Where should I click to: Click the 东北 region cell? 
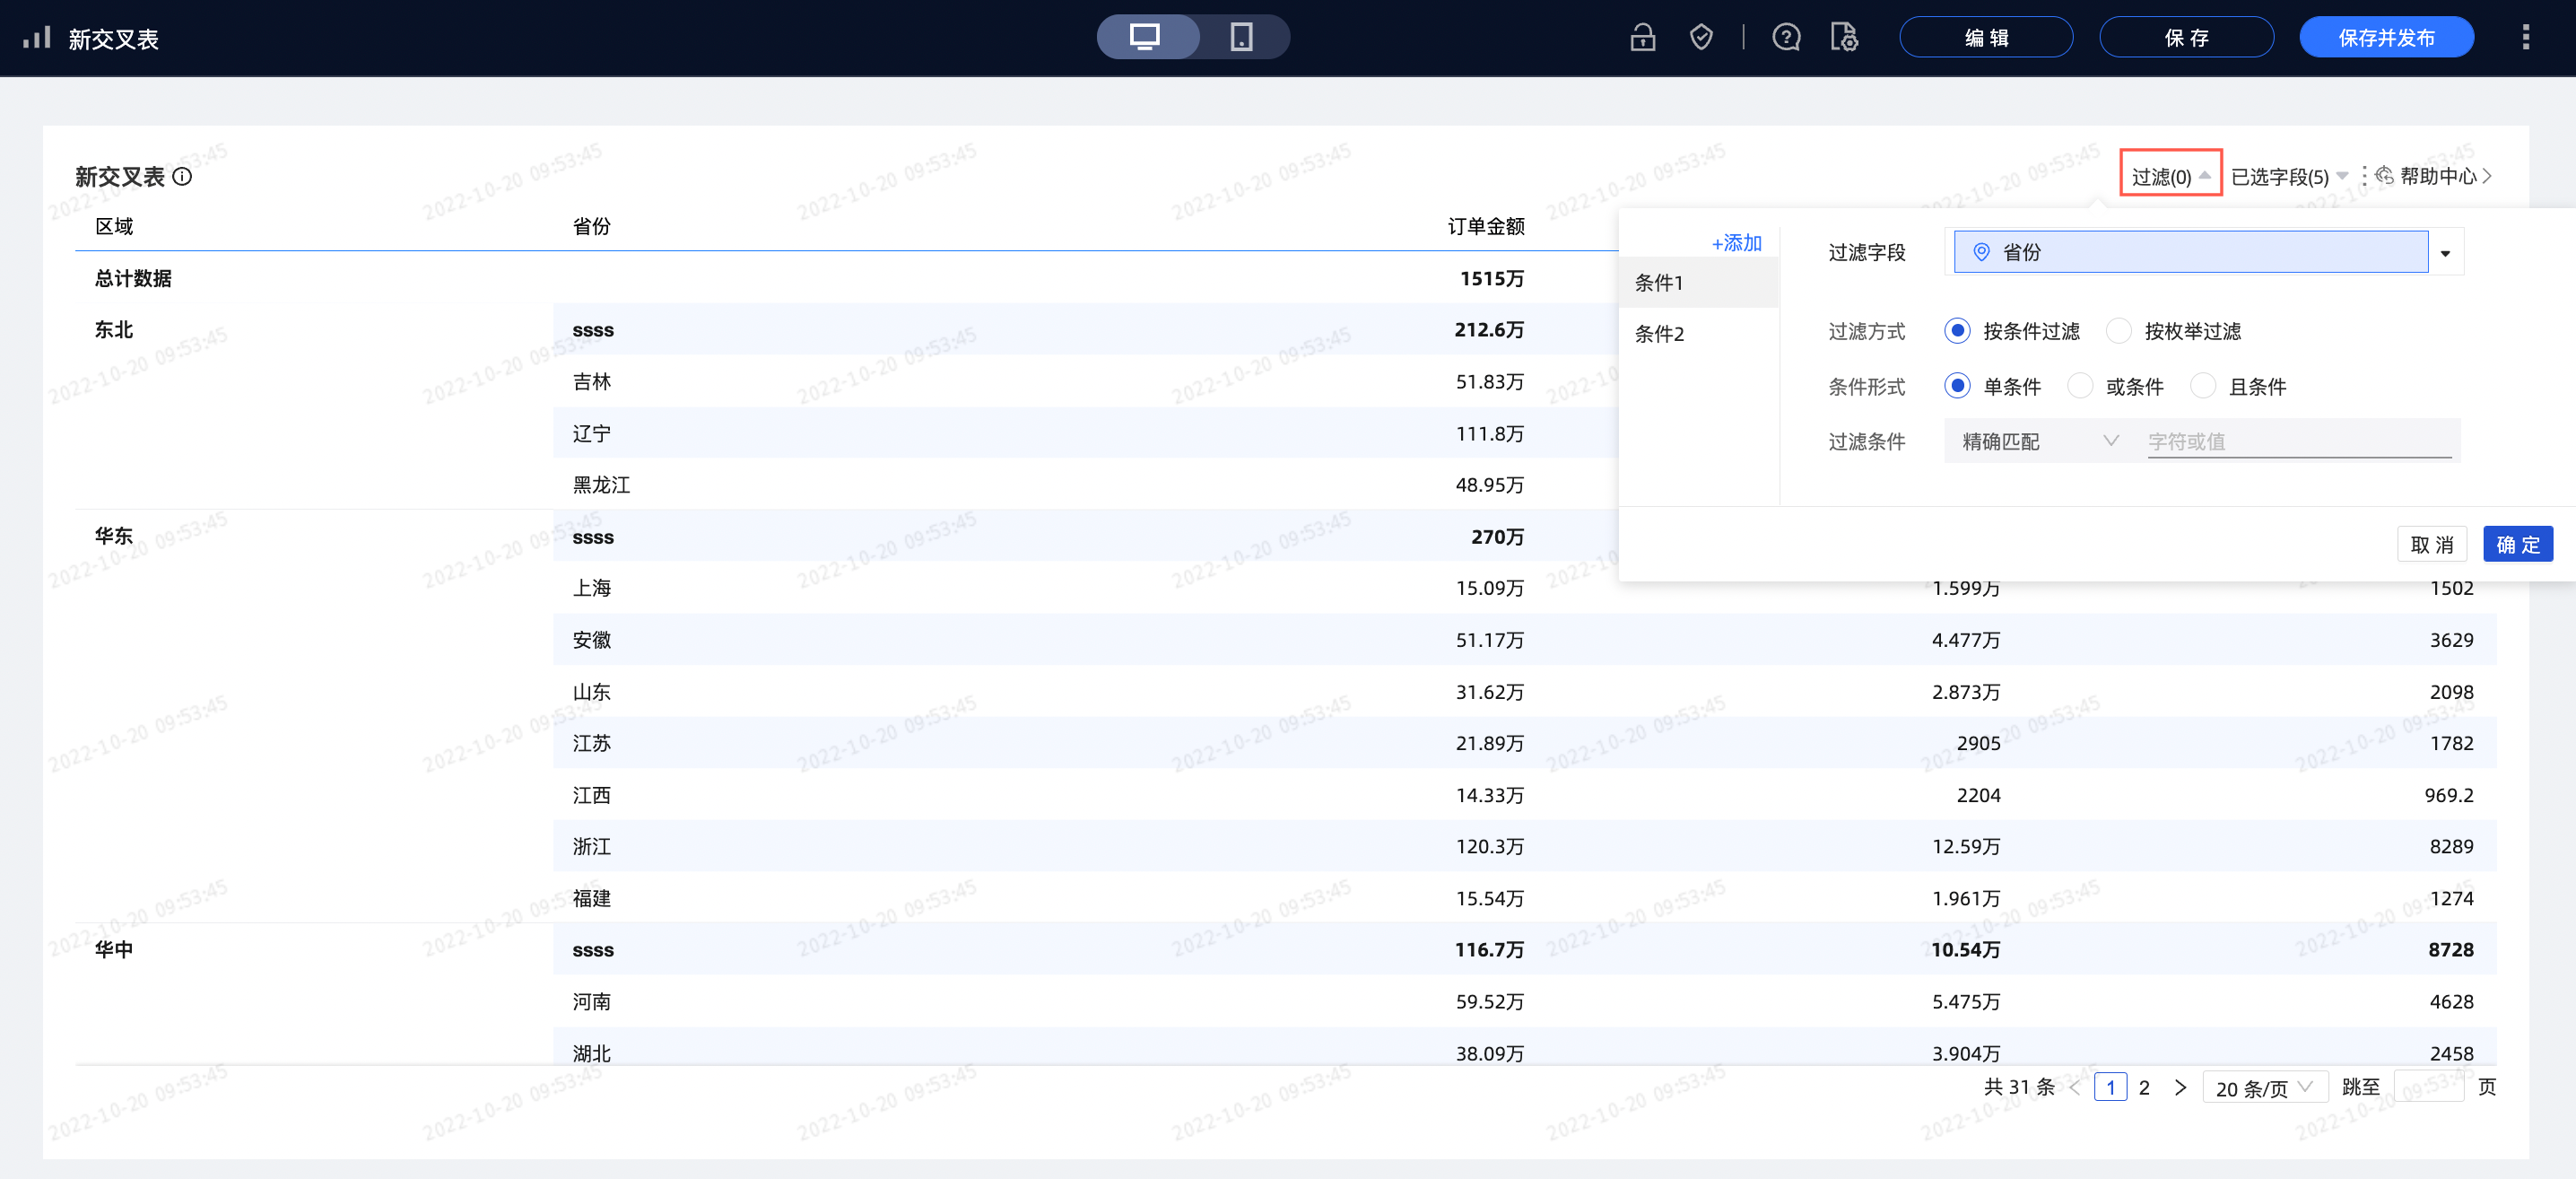point(114,330)
